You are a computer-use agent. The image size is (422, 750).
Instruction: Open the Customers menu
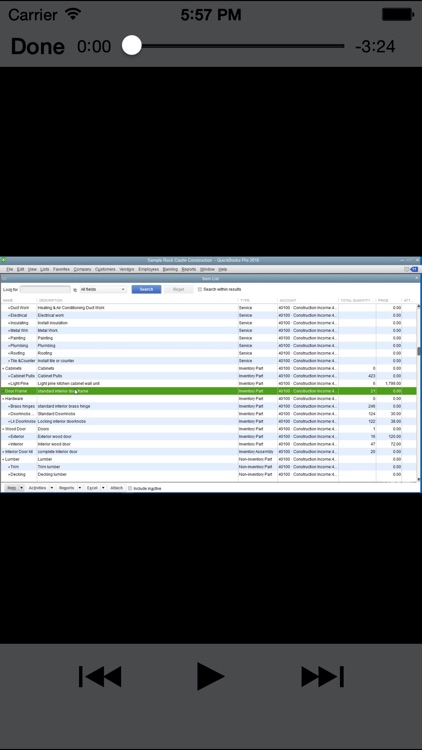coord(105,269)
